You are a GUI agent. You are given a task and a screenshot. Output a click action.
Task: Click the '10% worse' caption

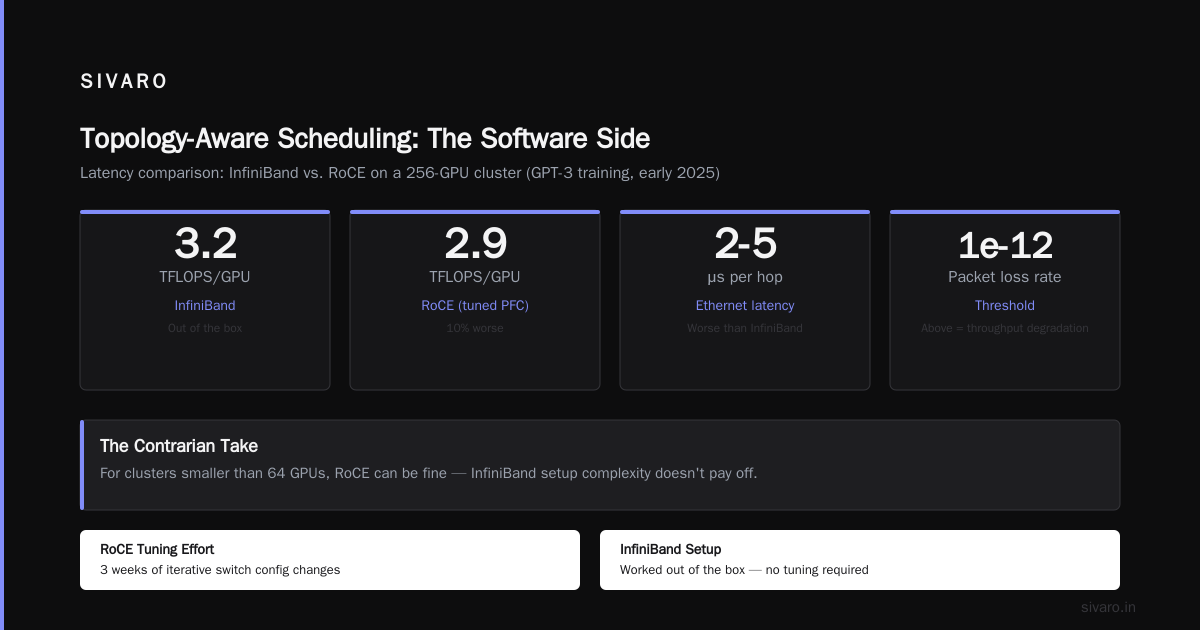475,328
